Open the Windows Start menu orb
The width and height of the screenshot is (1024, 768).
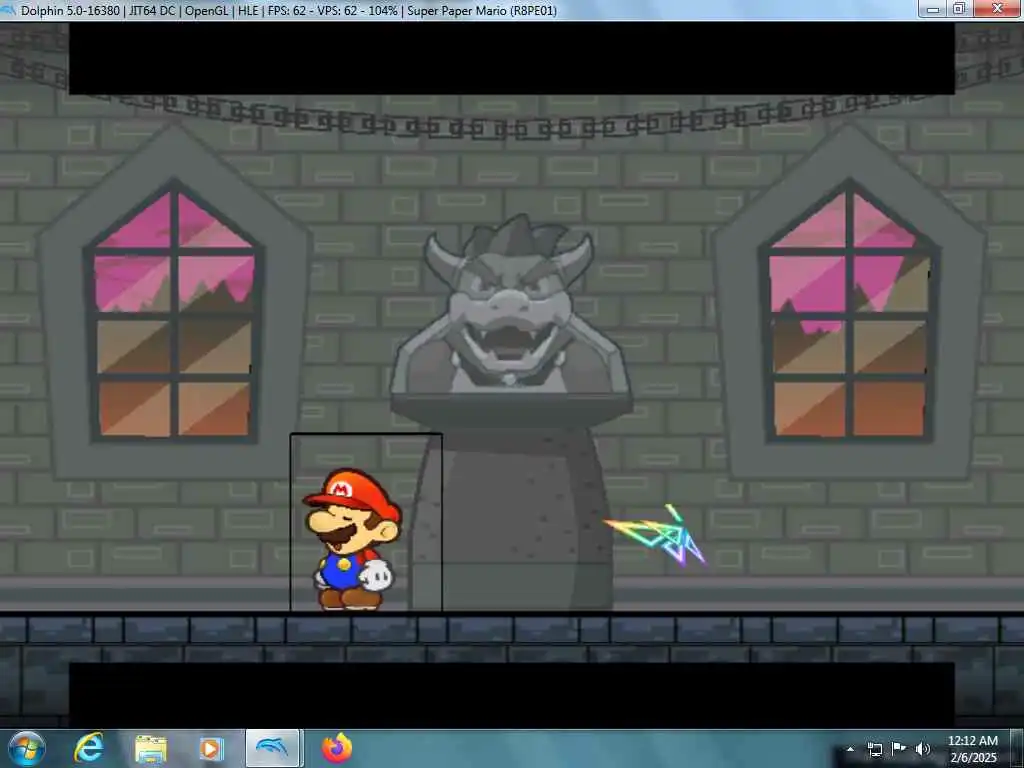[26, 748]
